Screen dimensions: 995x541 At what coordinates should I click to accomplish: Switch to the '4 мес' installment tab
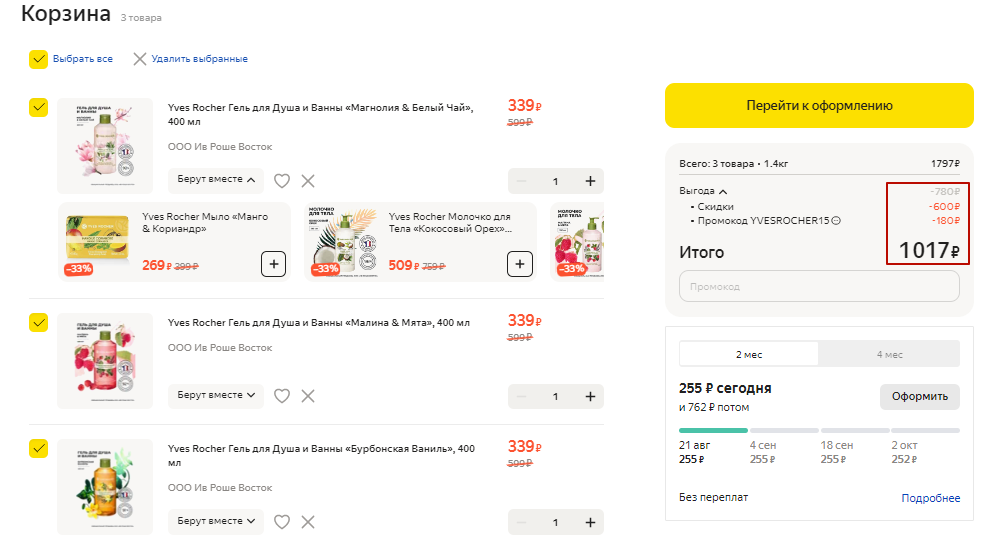(889, 354)
